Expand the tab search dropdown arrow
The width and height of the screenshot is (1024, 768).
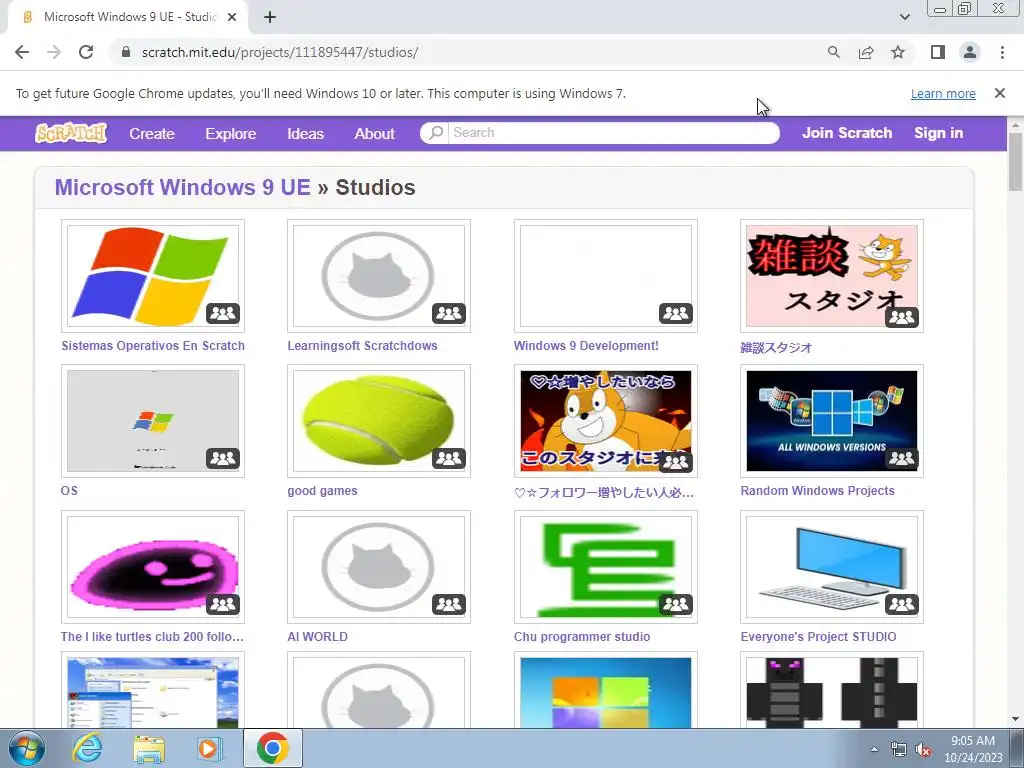tap(904, 17)
